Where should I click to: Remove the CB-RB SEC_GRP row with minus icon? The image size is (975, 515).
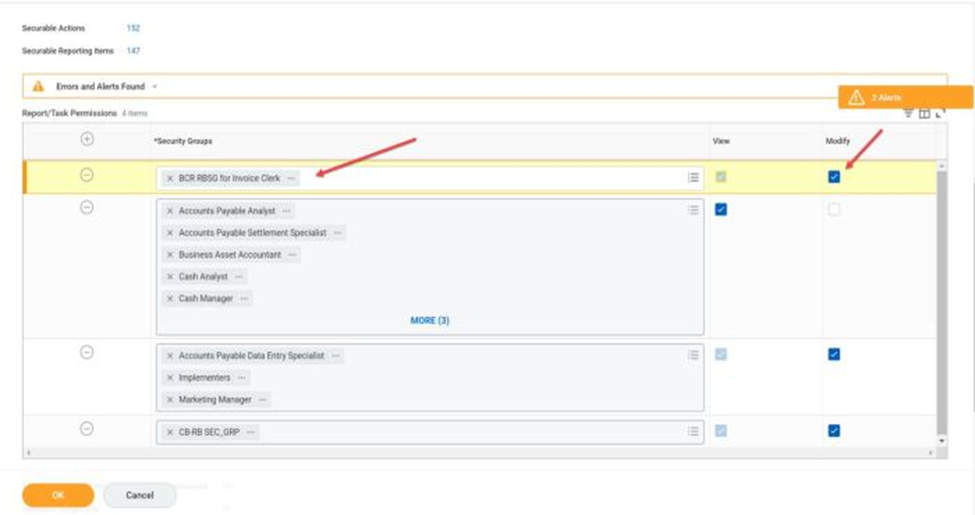click(x=87, y=430)
